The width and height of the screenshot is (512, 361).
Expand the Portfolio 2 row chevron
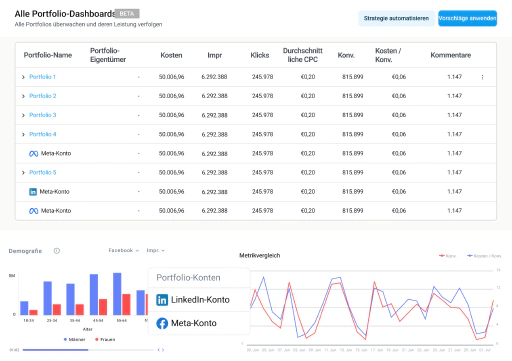click(x=23, y=96)
